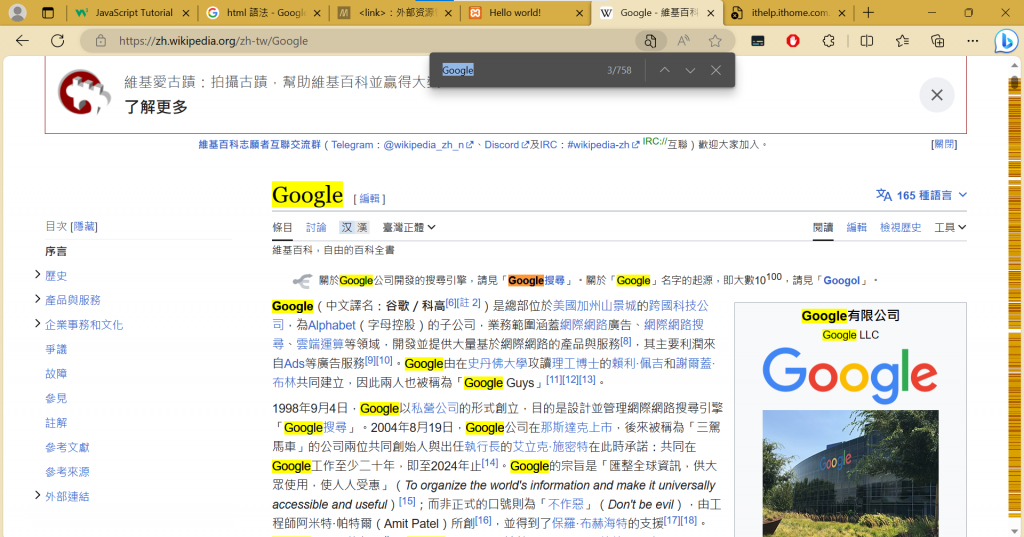Open the 了解更多 banner link

tap(156, 107)
